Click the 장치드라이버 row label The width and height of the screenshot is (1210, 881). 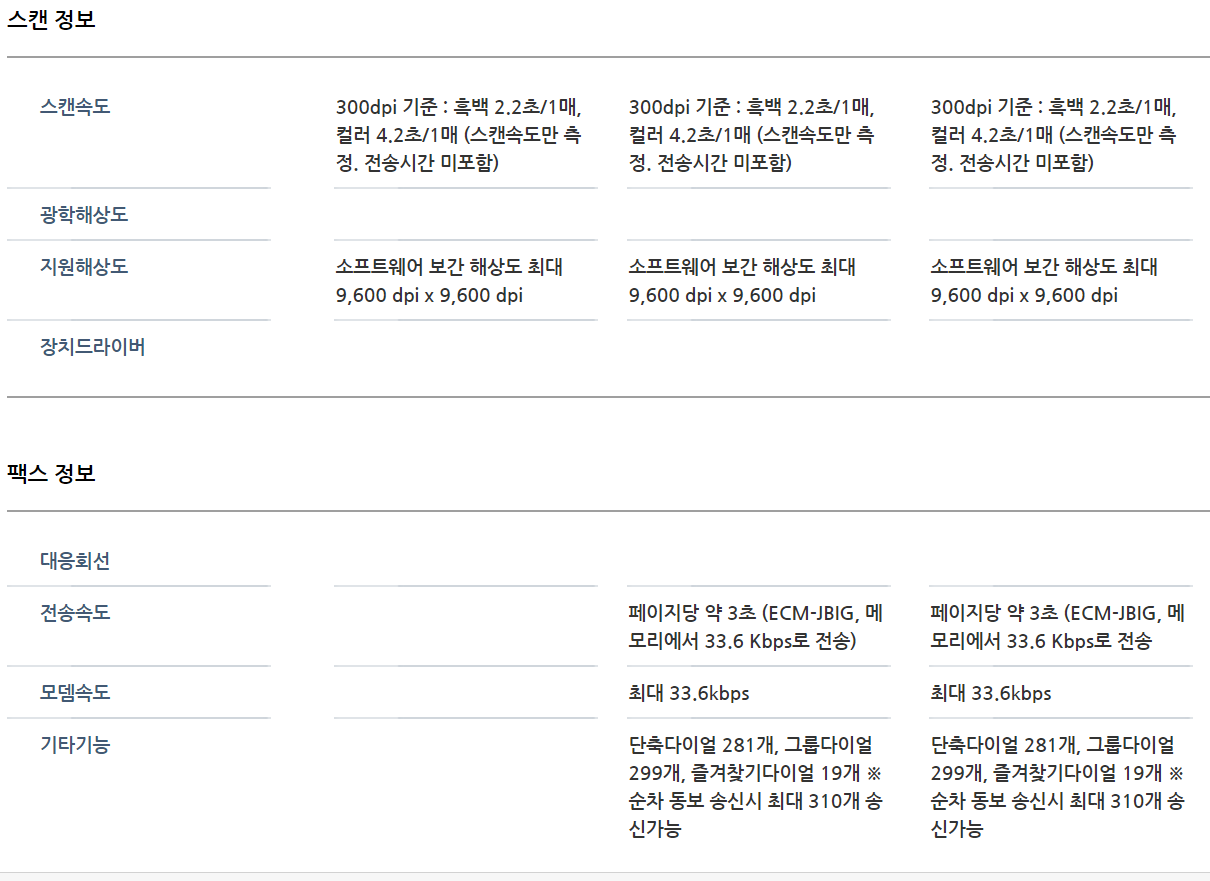click(x=93, y=347)
